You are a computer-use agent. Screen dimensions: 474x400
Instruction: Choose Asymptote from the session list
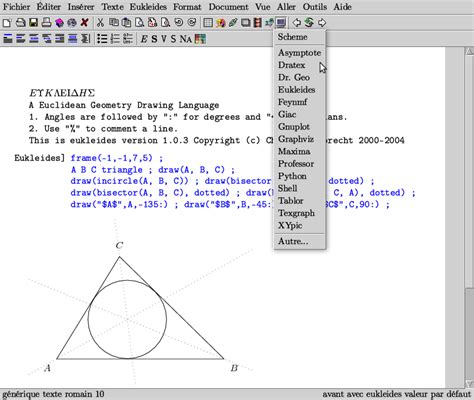[299, 53]
